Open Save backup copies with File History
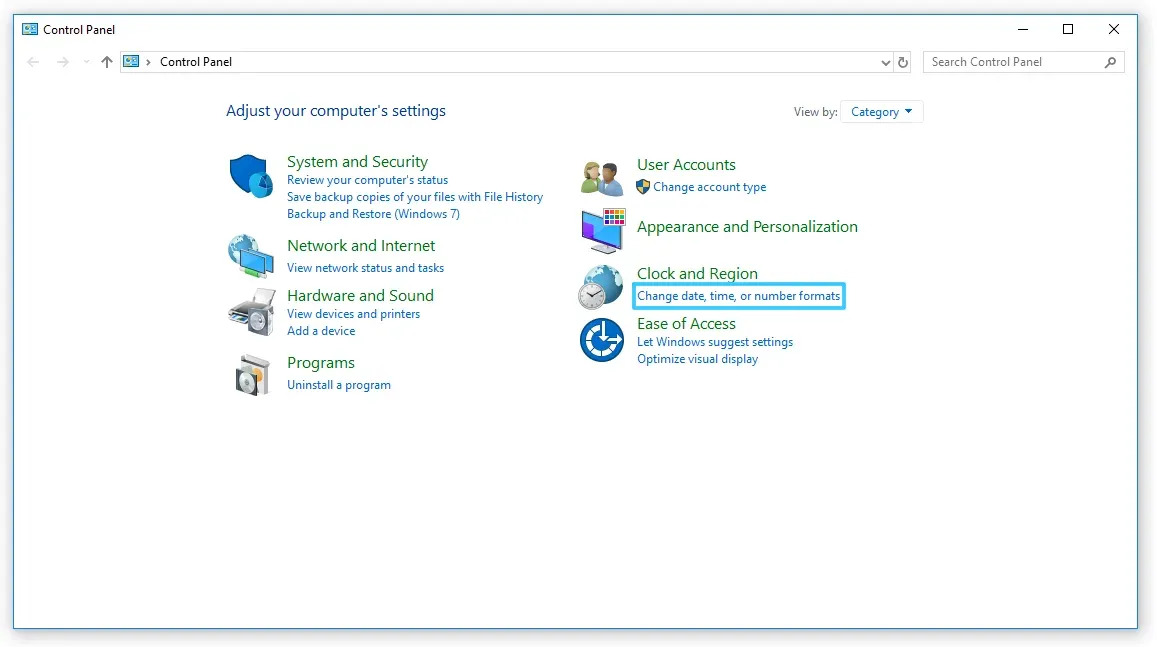 [415, 197]
